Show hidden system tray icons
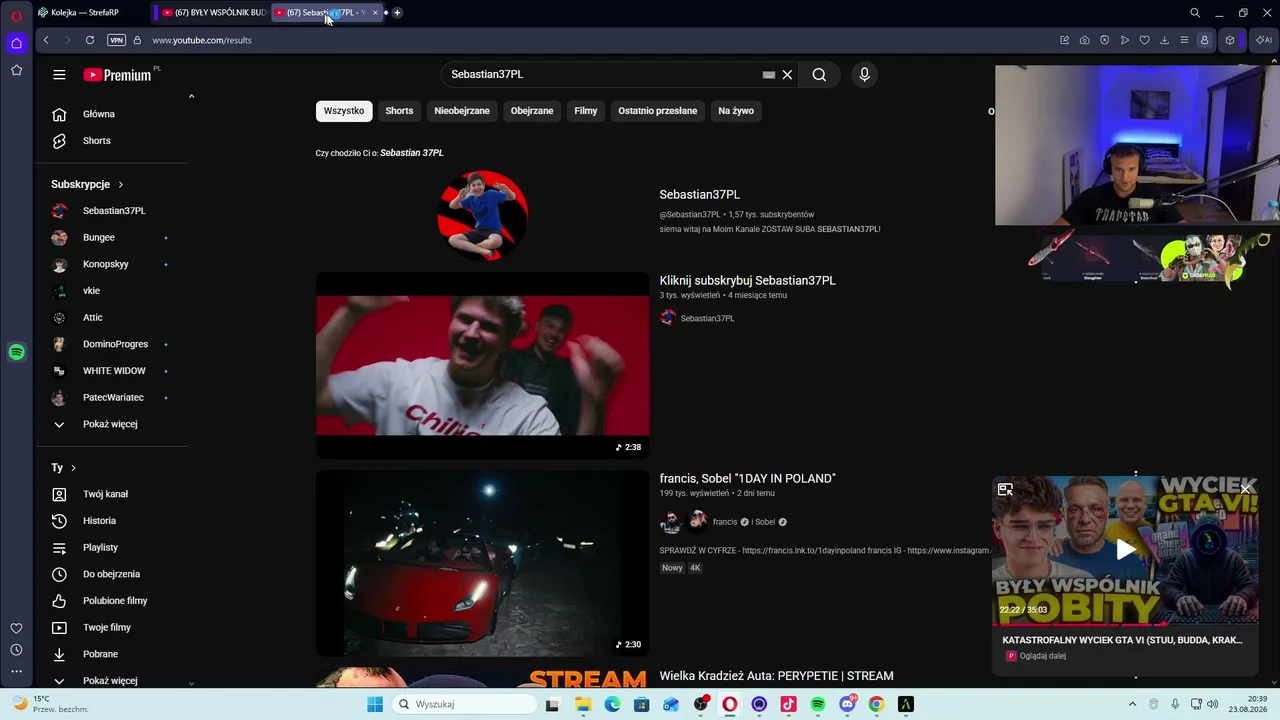1280x720 pixels. point(1132,704)
